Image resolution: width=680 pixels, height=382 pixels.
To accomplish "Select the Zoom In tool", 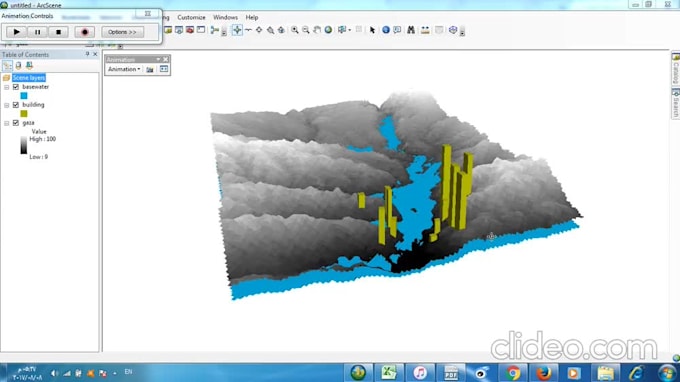I will 295,30.
